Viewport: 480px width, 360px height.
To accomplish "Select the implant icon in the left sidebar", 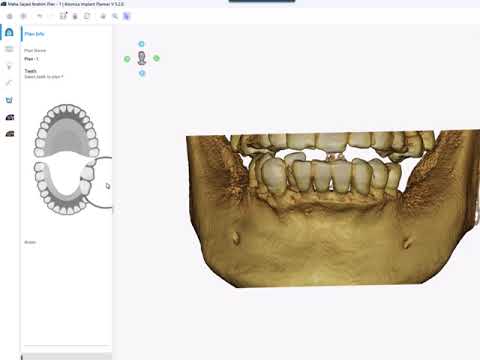I will (x=9, y=67).
